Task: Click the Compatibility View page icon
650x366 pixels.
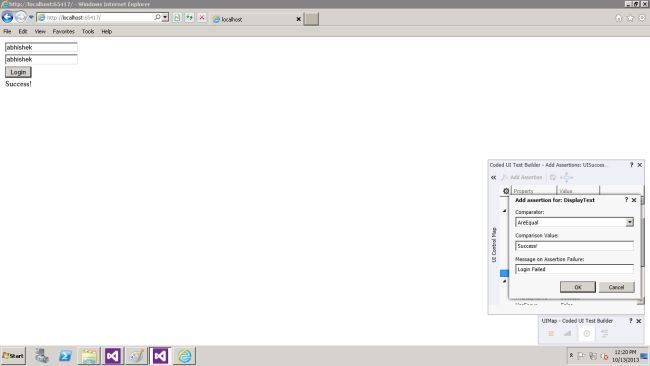Action: (x=177, y=17)
